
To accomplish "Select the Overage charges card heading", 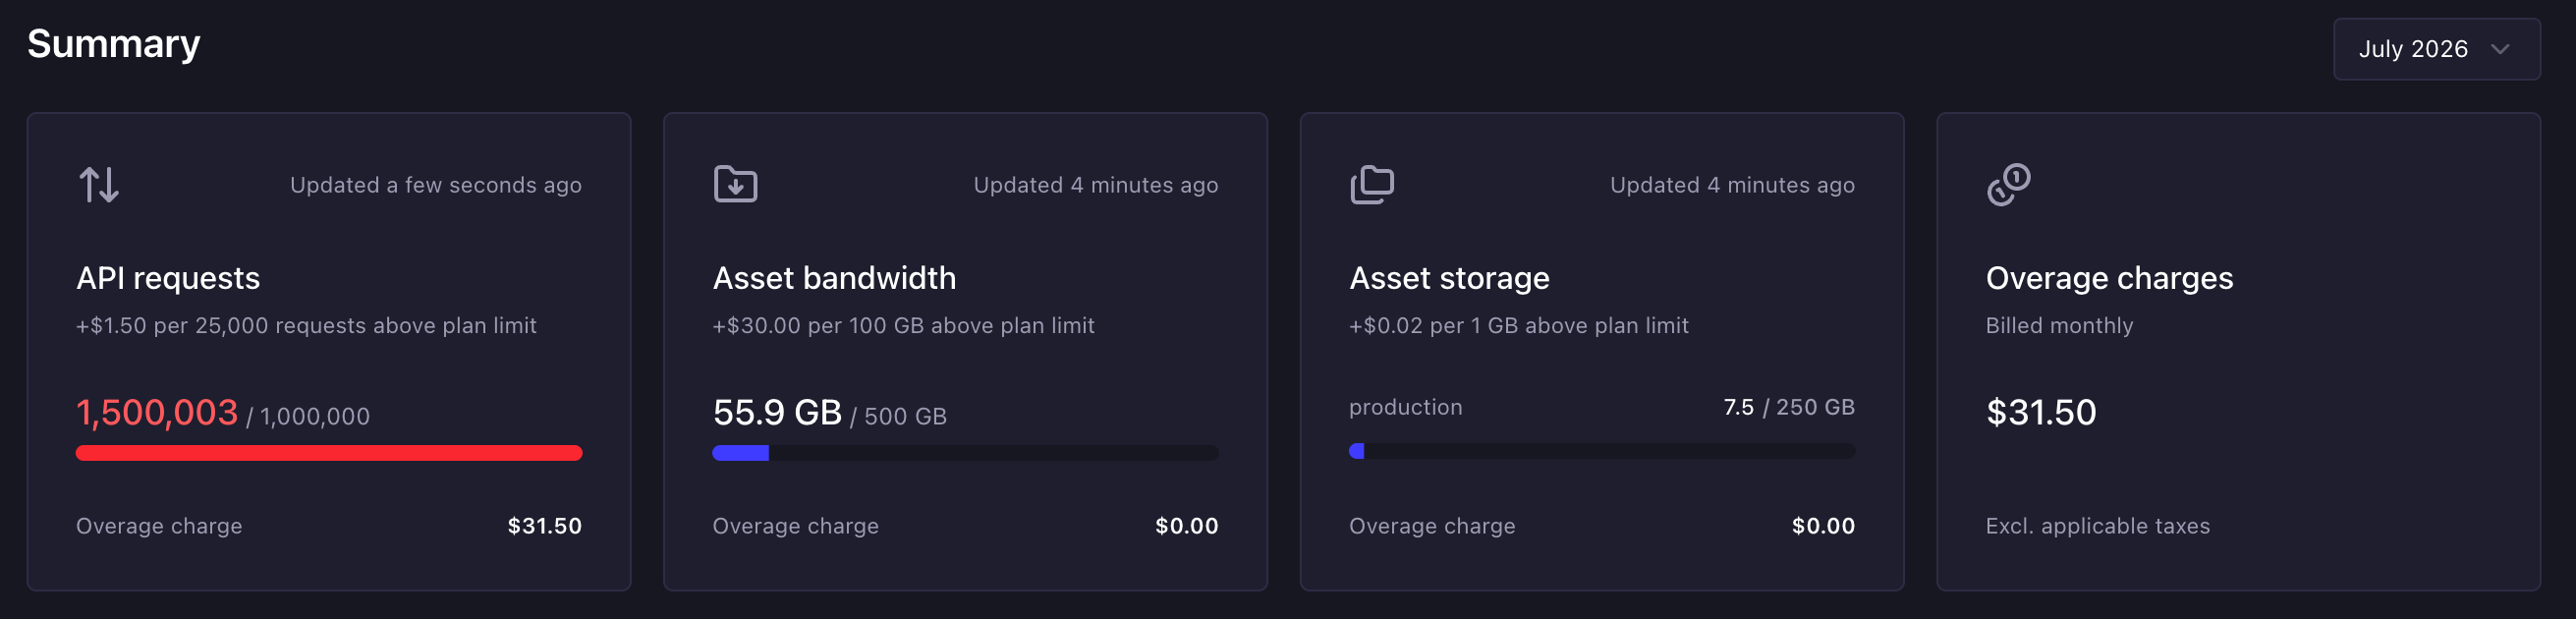I will point(2109,278).
